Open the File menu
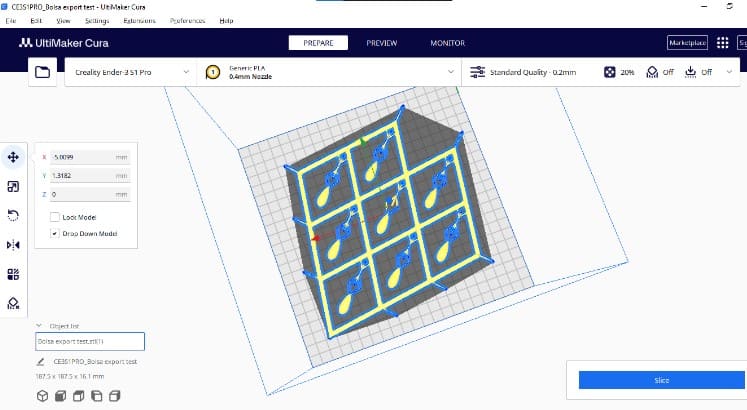Image resolution: width=747 pixels, height=410 pixels. (x=10, y=21)
